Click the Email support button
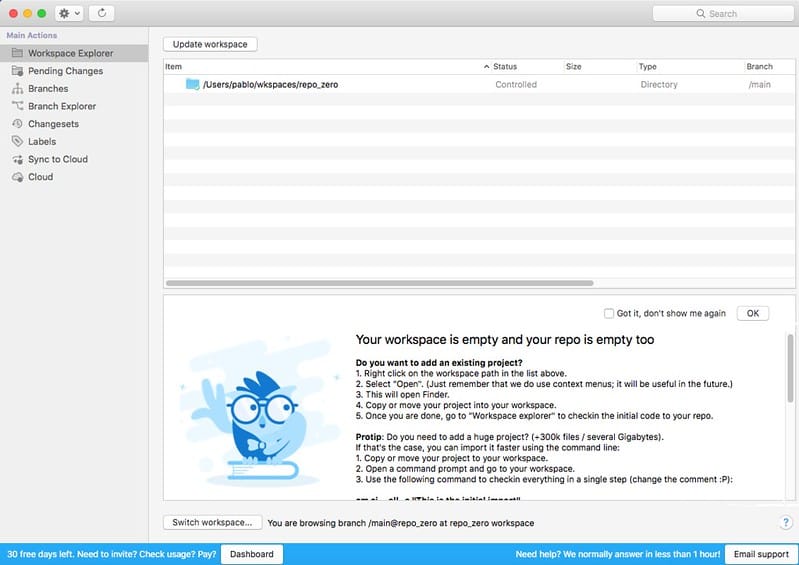This screenshot has width=799, height=565. point(761,554)
